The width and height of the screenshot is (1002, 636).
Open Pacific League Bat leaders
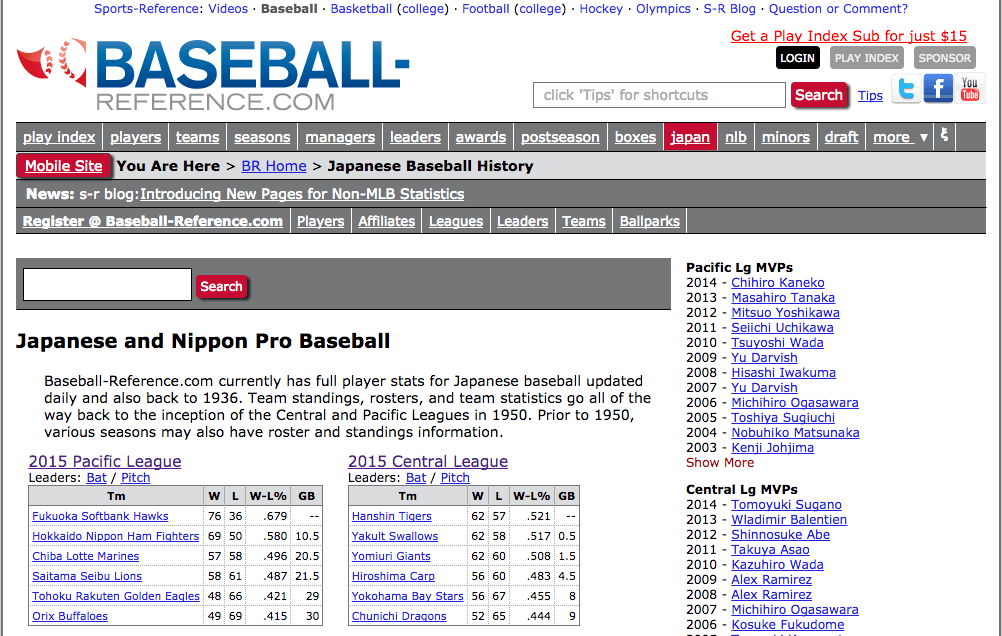pyautogui.click(x=96, y=477)
